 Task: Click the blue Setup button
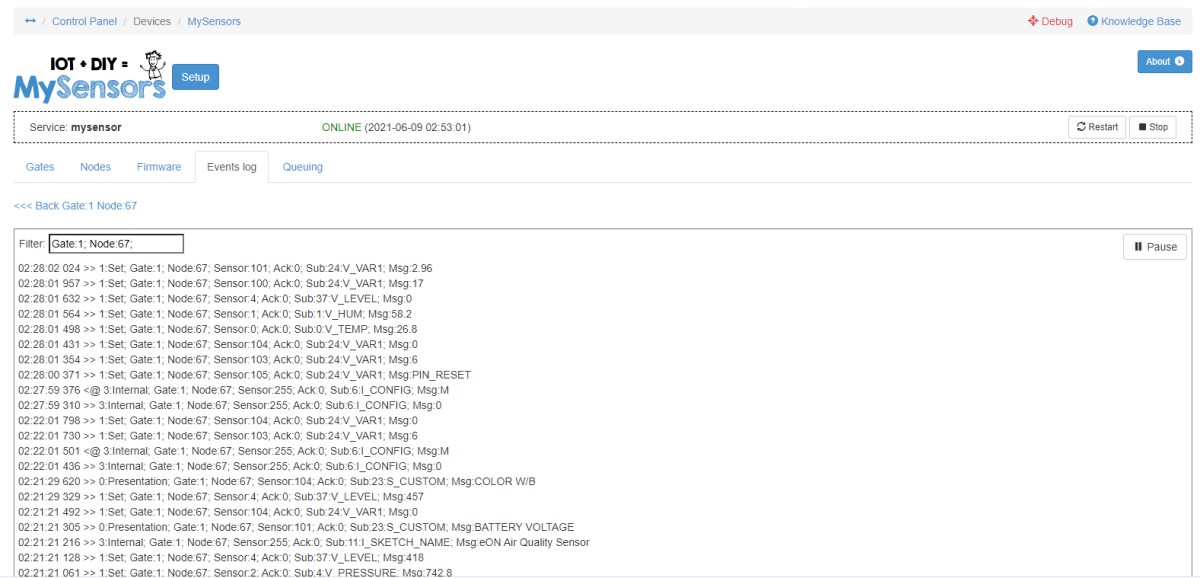coord(195,77)
